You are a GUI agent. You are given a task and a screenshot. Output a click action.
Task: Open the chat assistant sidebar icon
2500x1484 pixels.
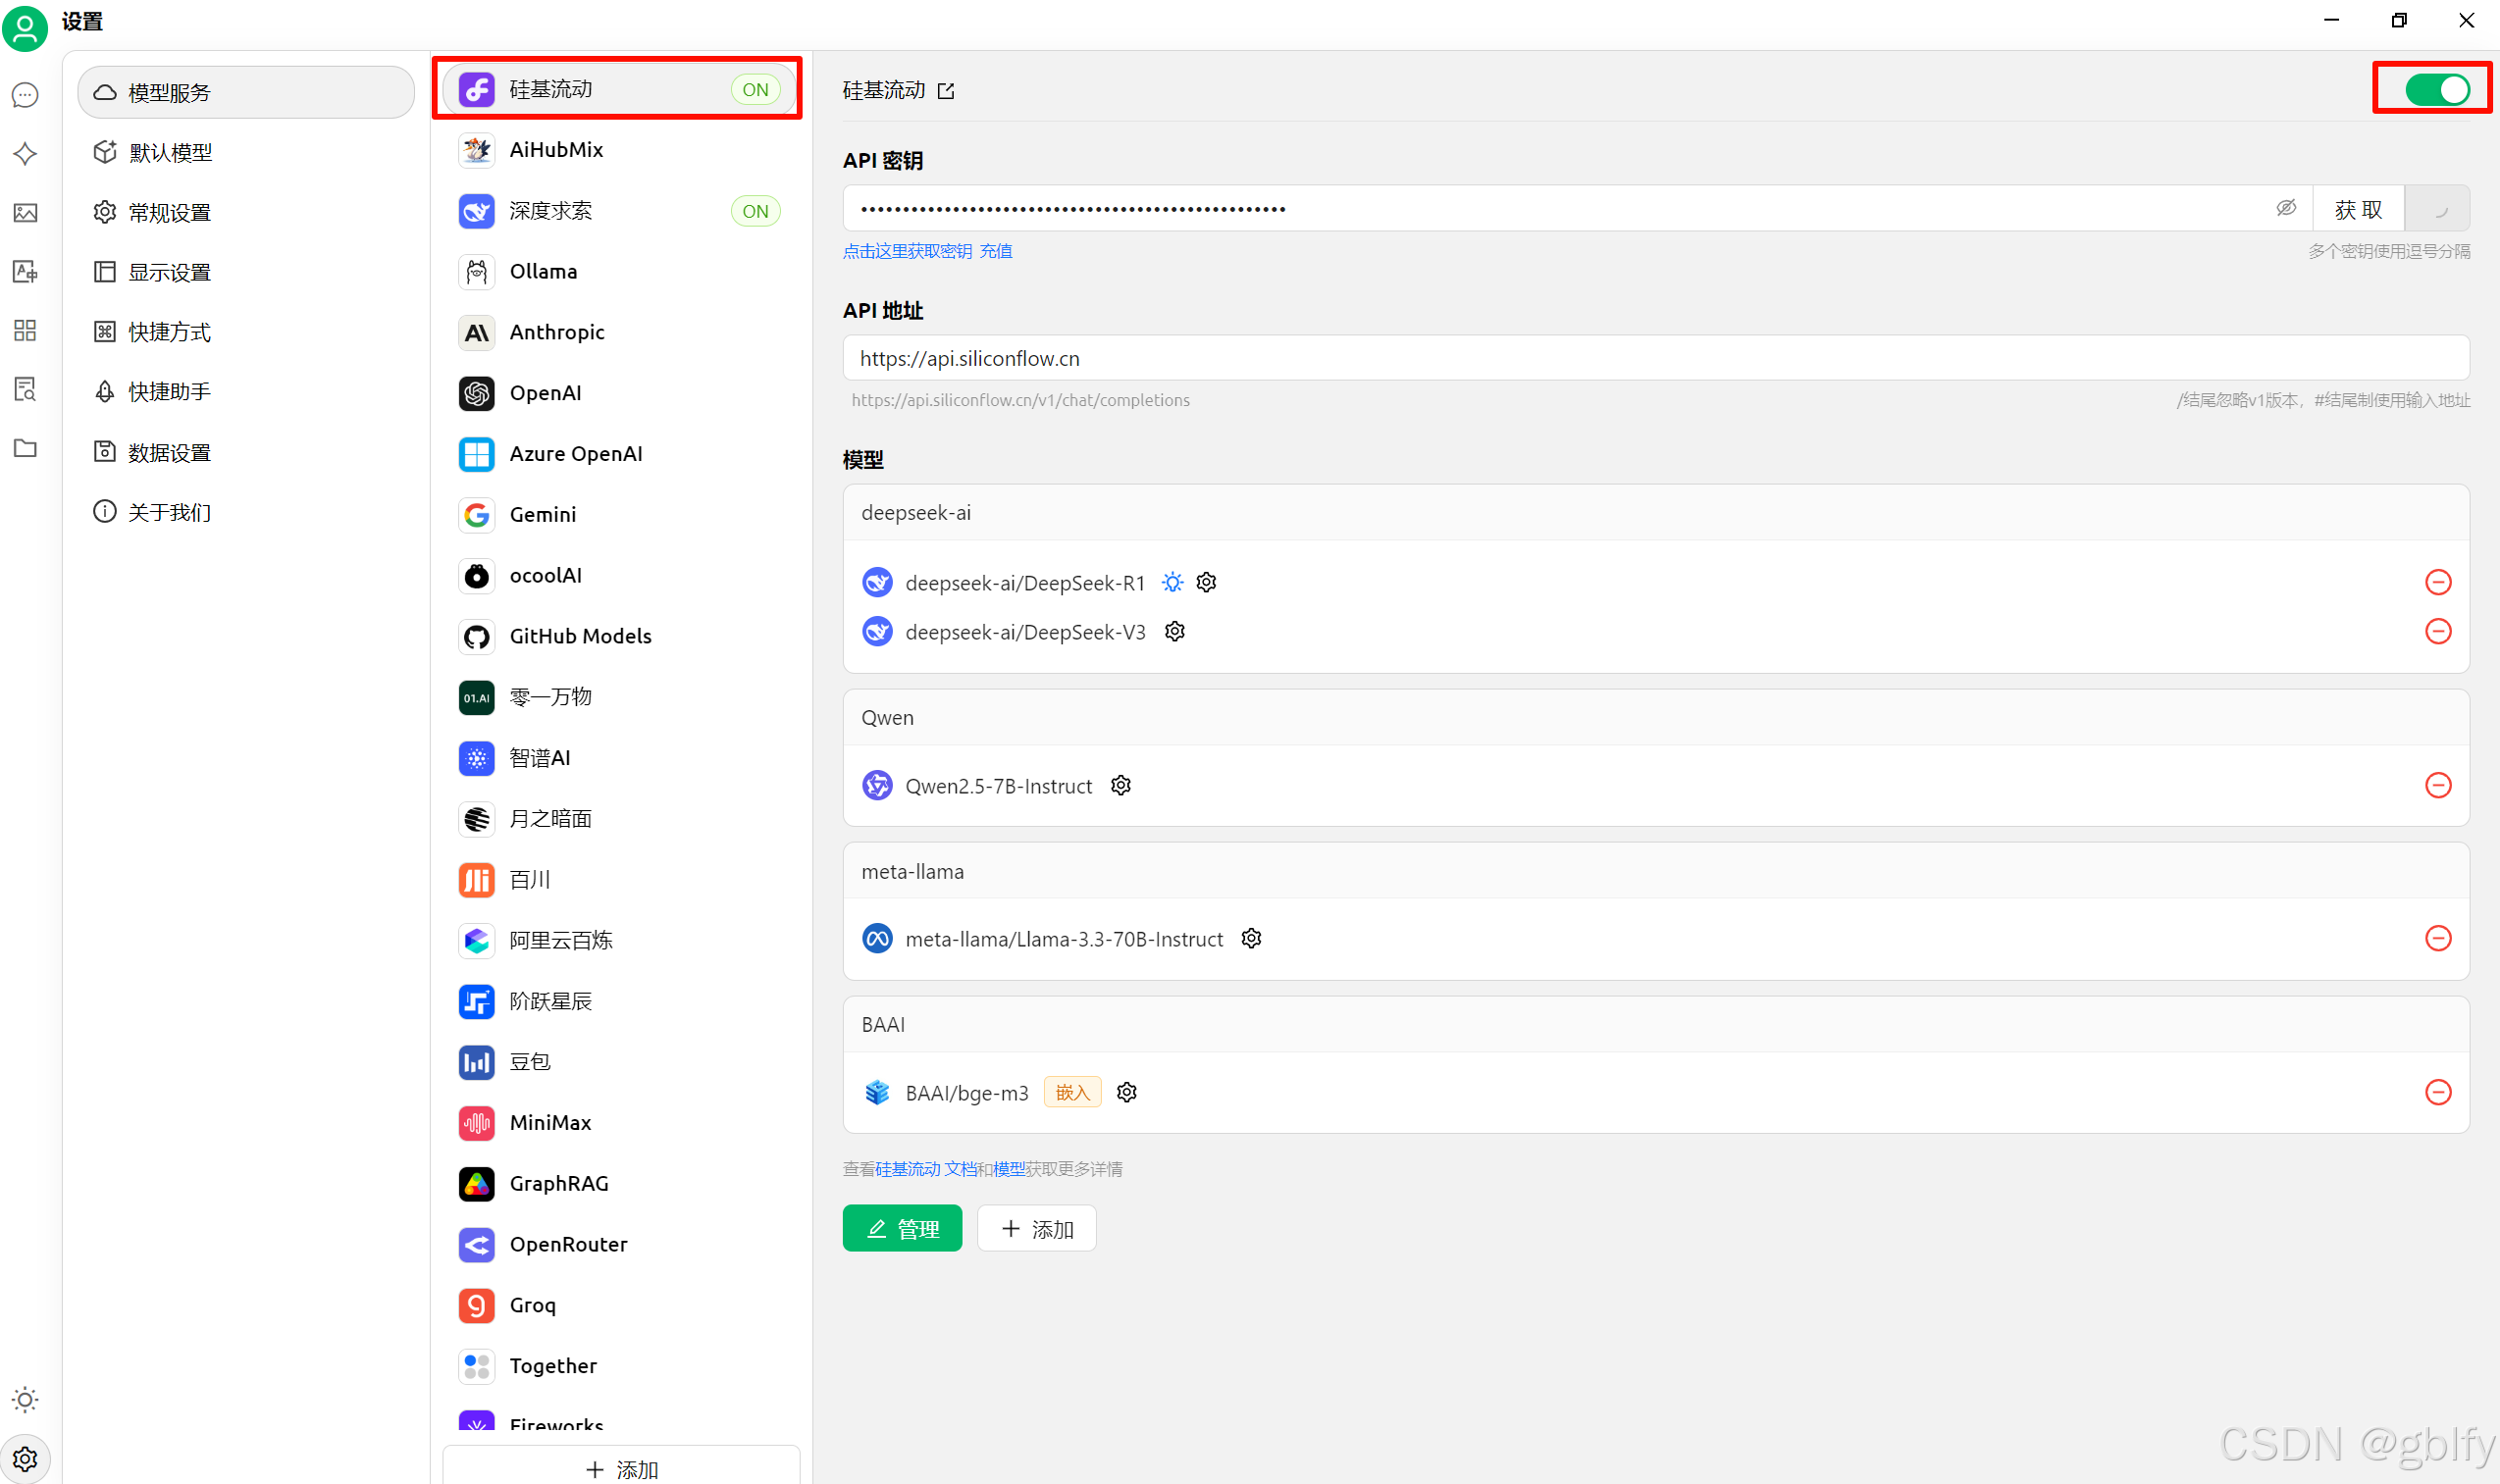click(25, 95)
